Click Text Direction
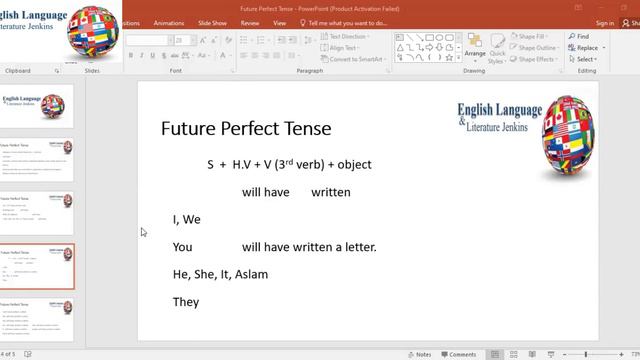This screenshot has width=640, height=360. coord(345,36)
